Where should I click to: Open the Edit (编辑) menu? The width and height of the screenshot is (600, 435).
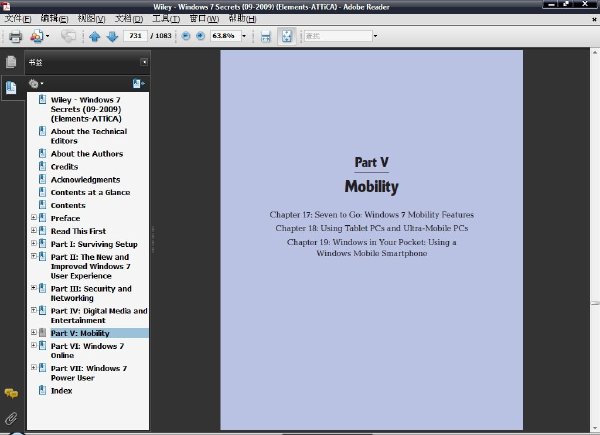pyautogui.click(x=54, y=19)
